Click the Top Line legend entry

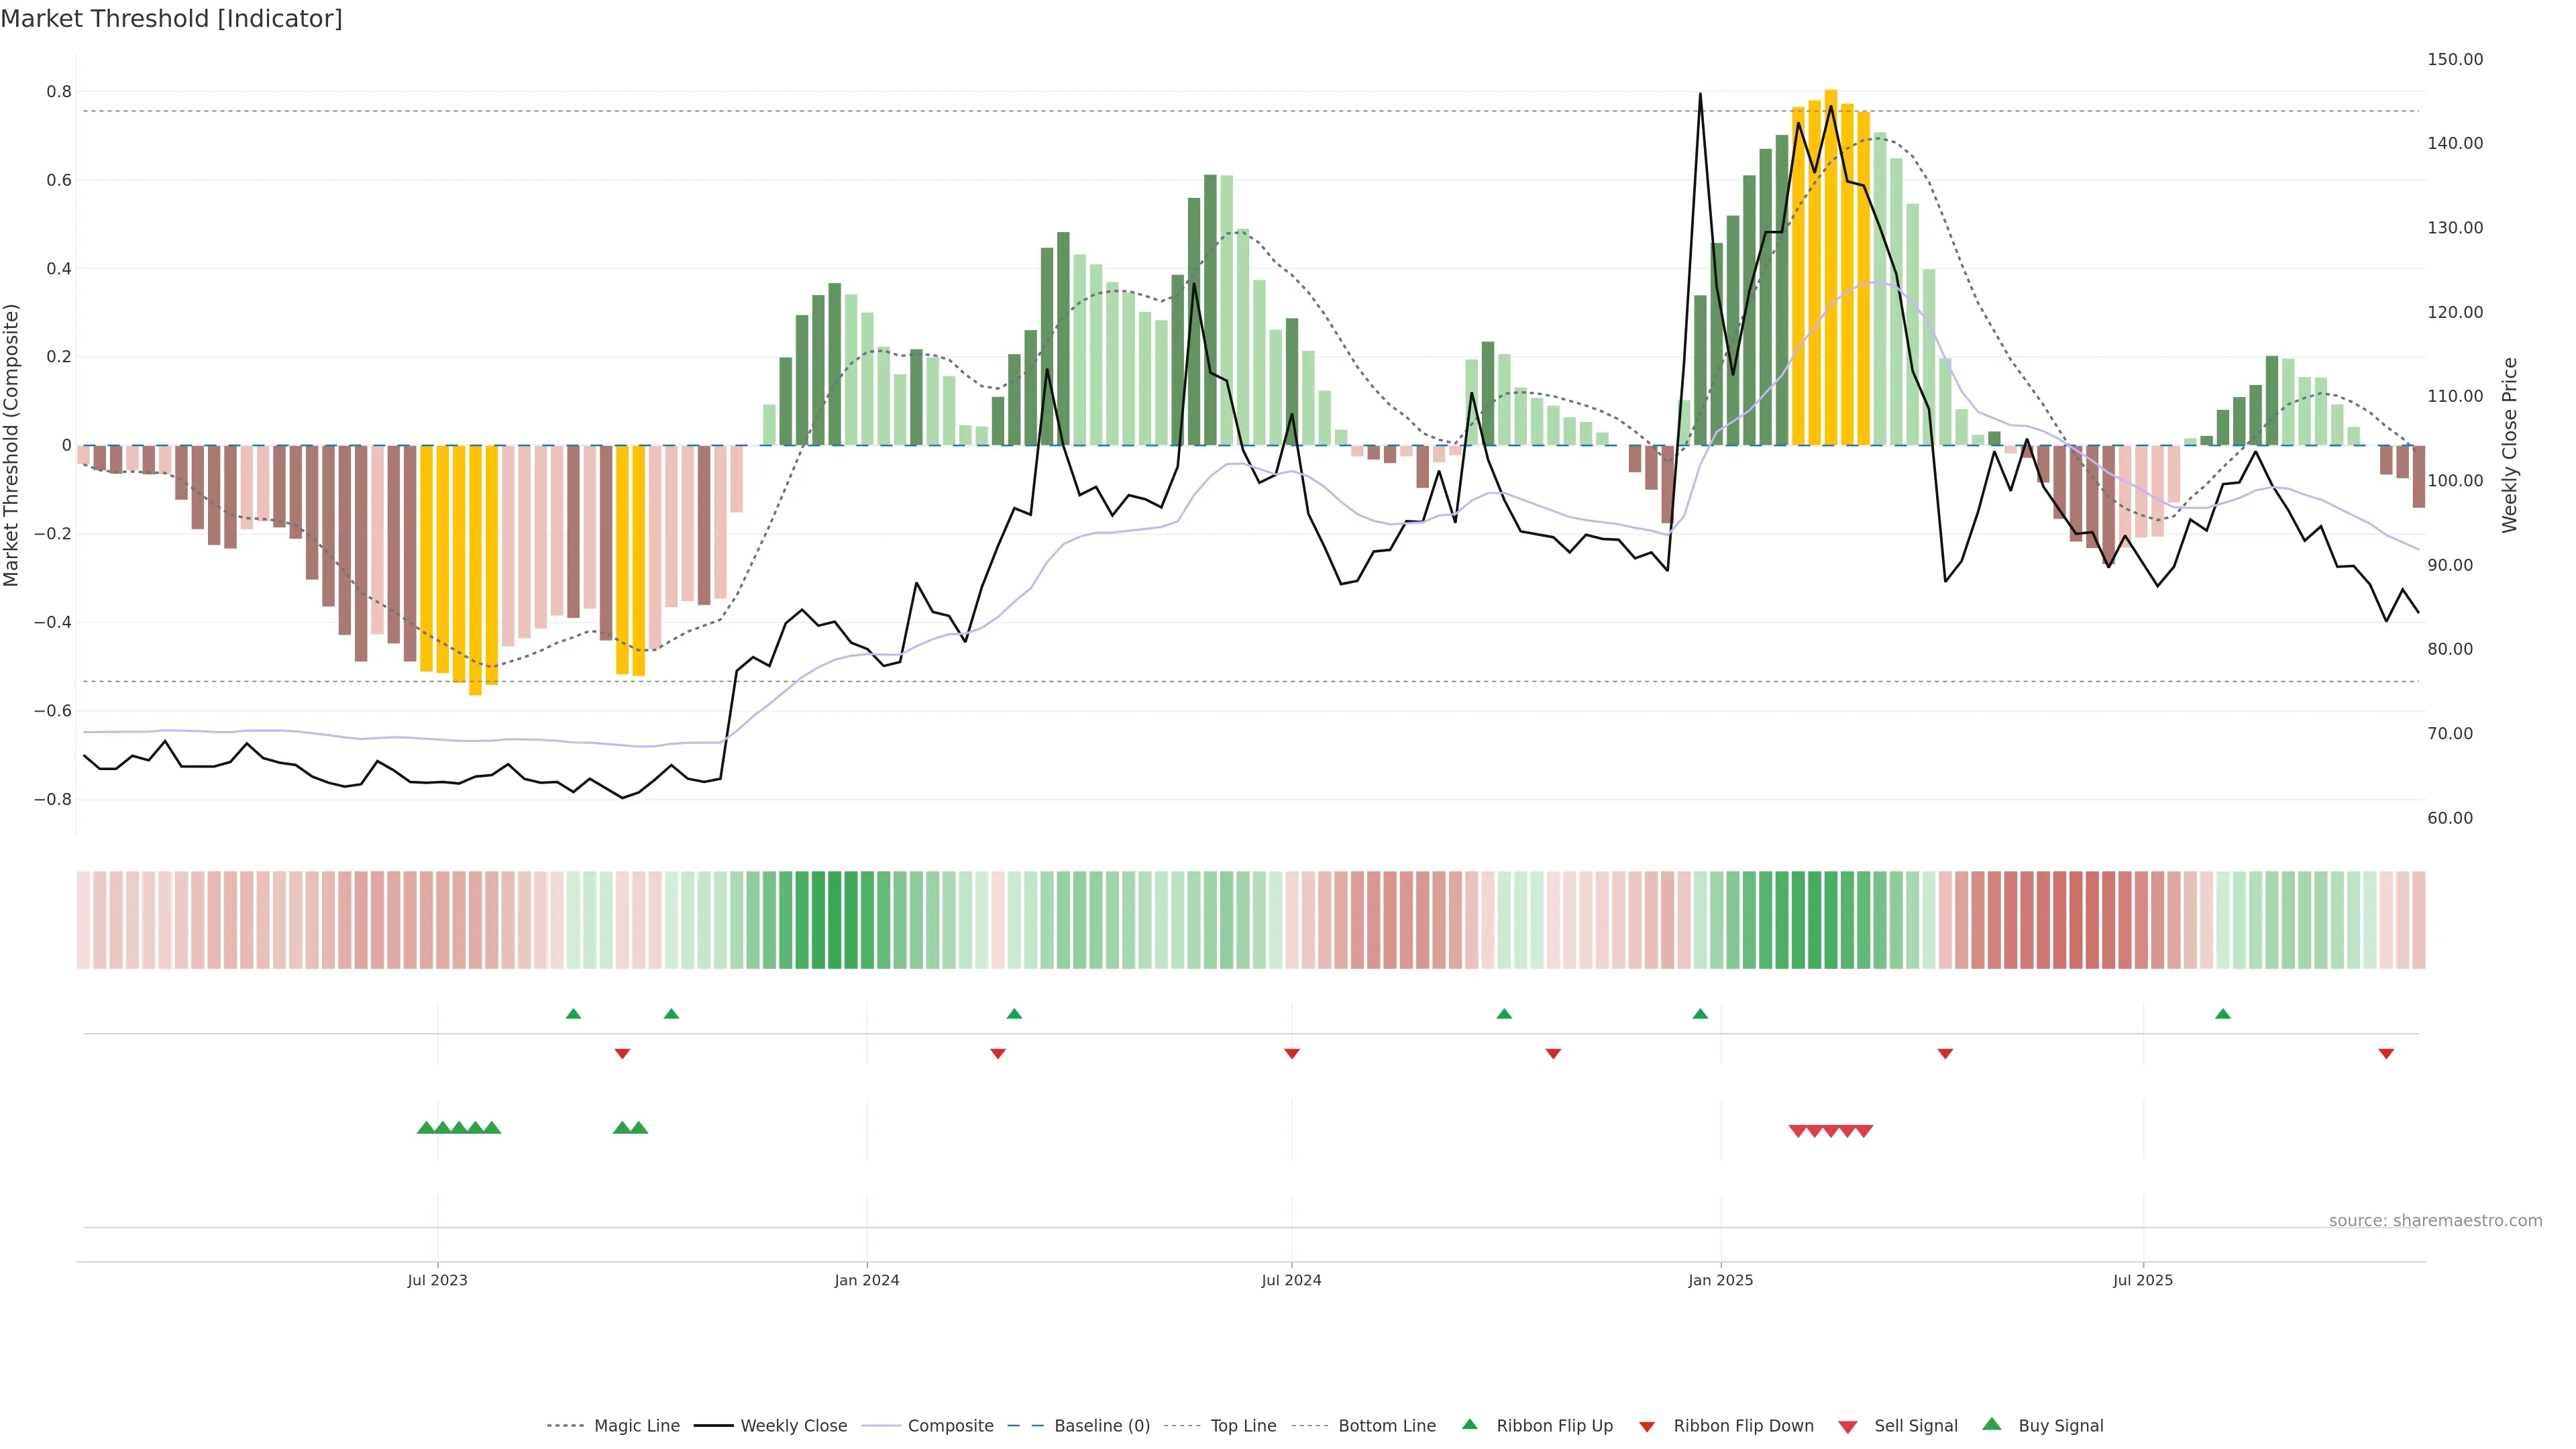click(x=1243, y=1426)
